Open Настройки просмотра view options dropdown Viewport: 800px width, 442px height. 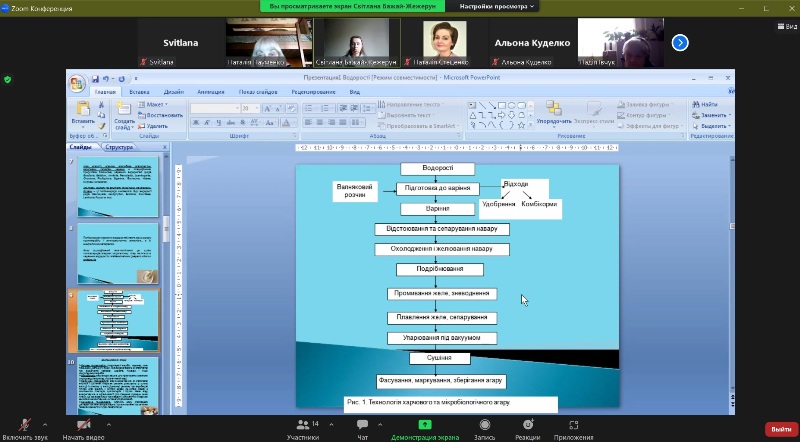[x=496, y=6]
